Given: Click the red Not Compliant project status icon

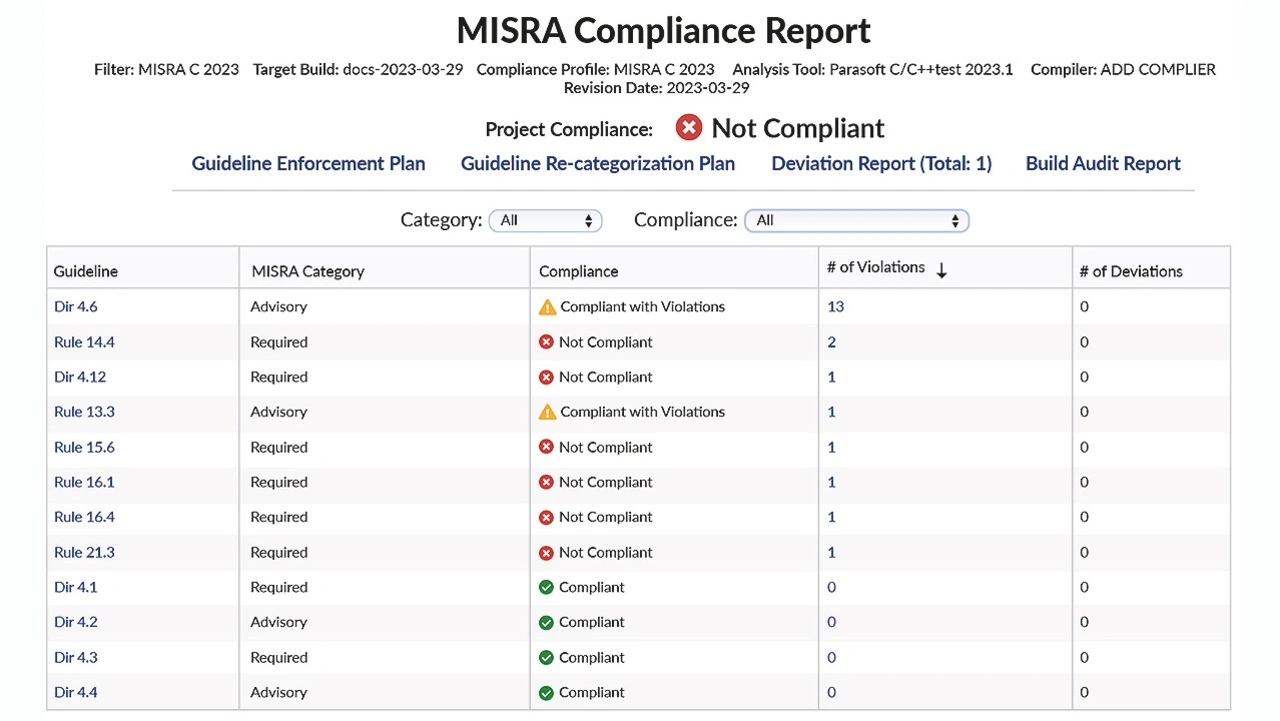Looking at the screenshot, I should click(x=688, y=128).
